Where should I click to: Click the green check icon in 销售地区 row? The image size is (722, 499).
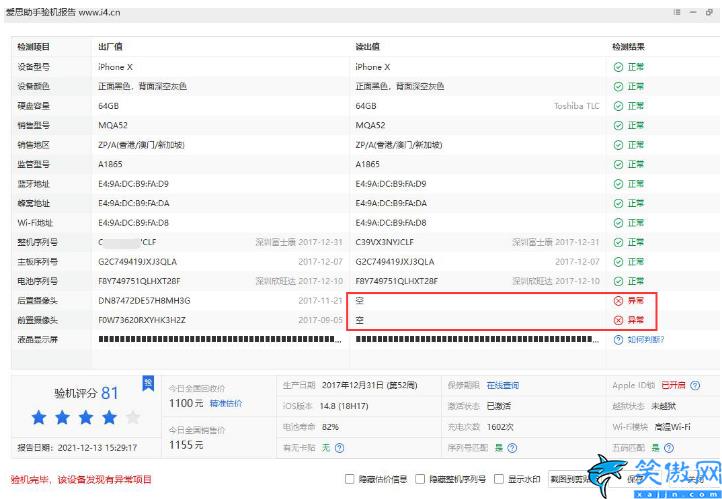coord(618,145)
